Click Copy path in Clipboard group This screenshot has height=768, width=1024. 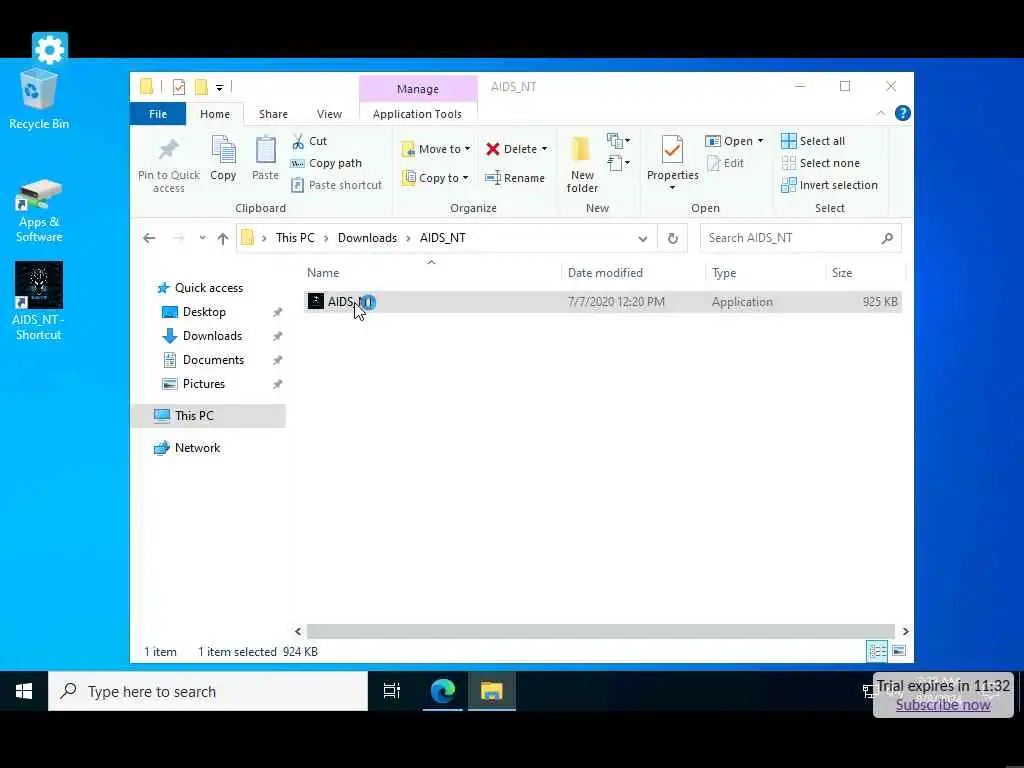point(327,163)
